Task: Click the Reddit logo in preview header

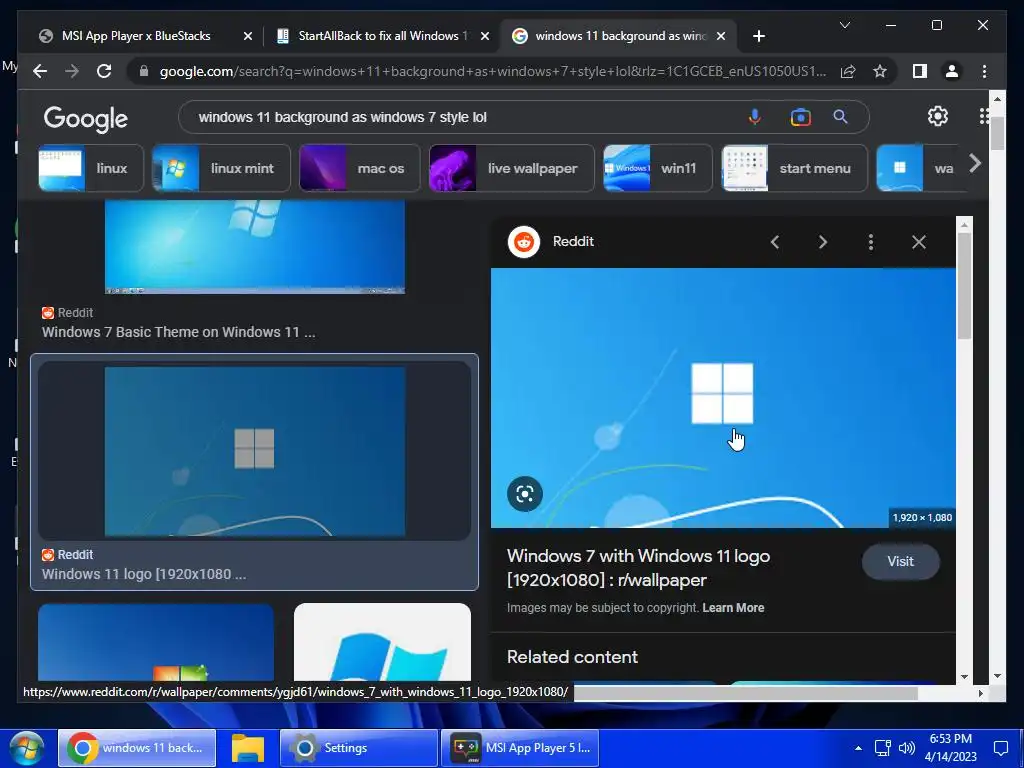Action: pyautogui.click(x=524, y=242)
